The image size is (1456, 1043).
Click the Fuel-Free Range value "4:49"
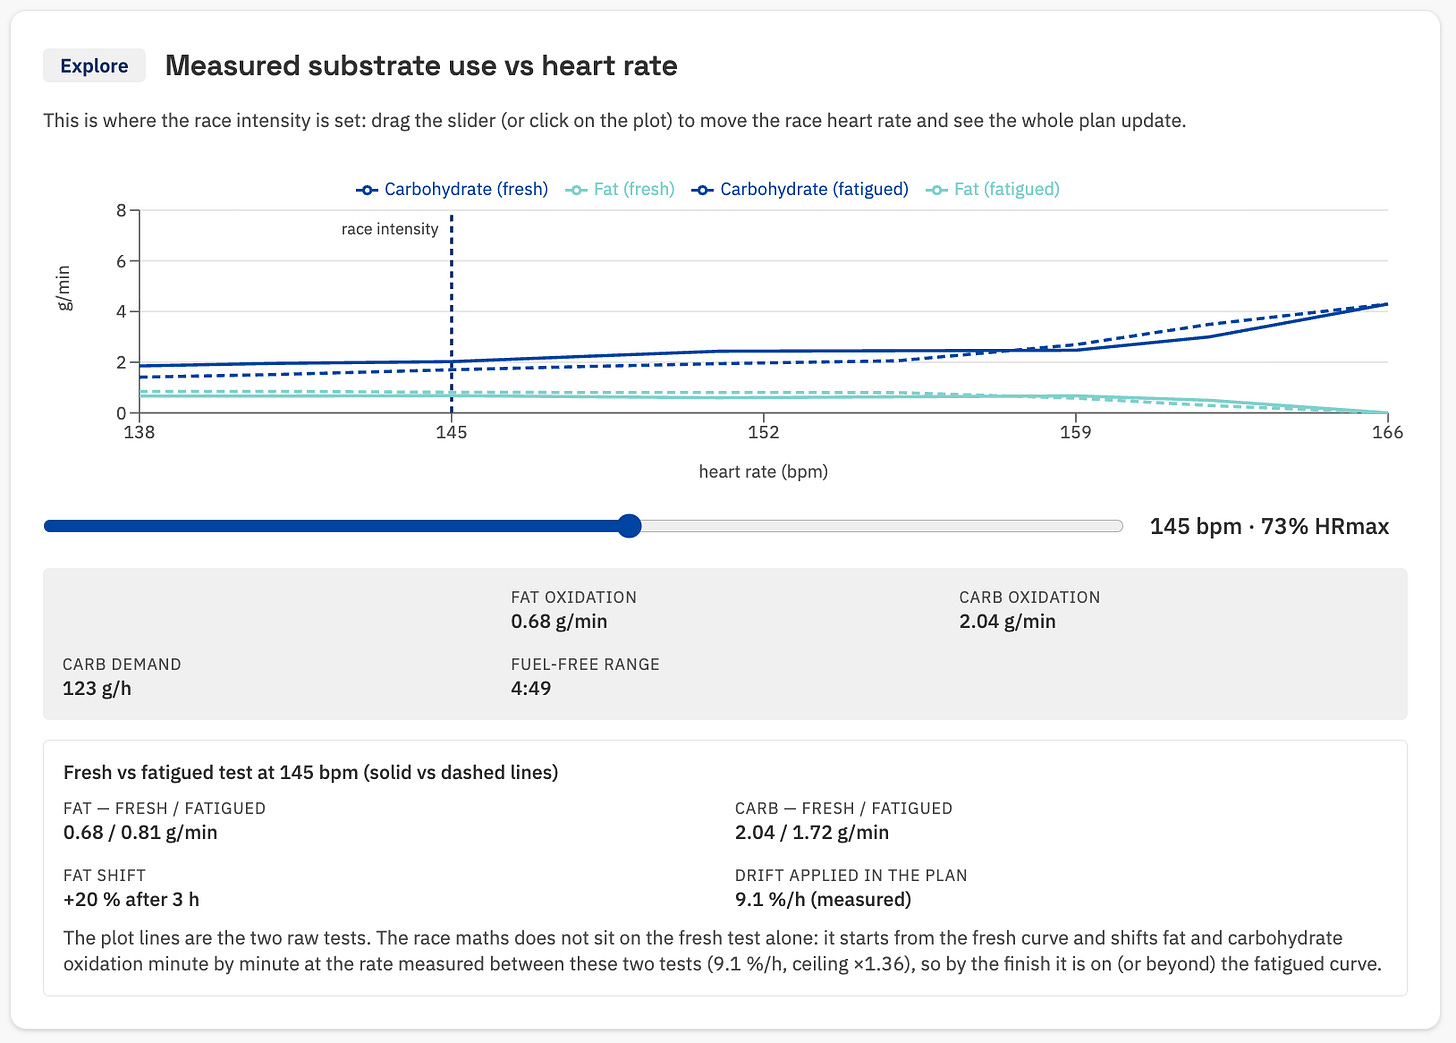point(531,688)
